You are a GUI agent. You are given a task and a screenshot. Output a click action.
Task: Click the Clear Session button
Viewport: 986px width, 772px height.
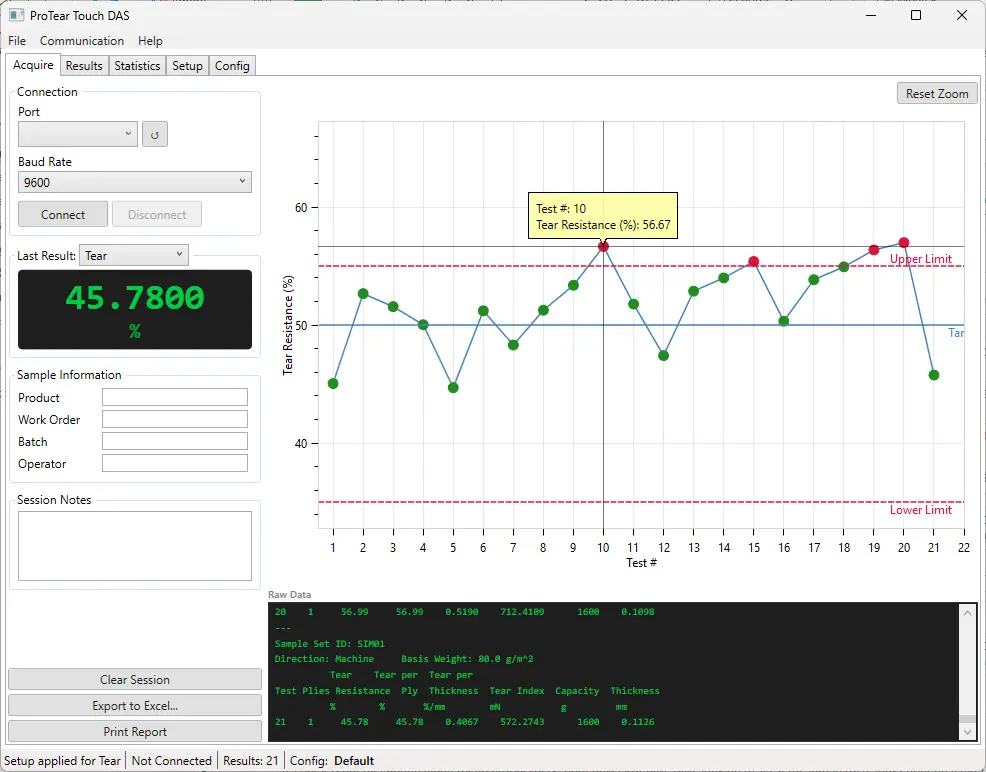tap(135, 680)
